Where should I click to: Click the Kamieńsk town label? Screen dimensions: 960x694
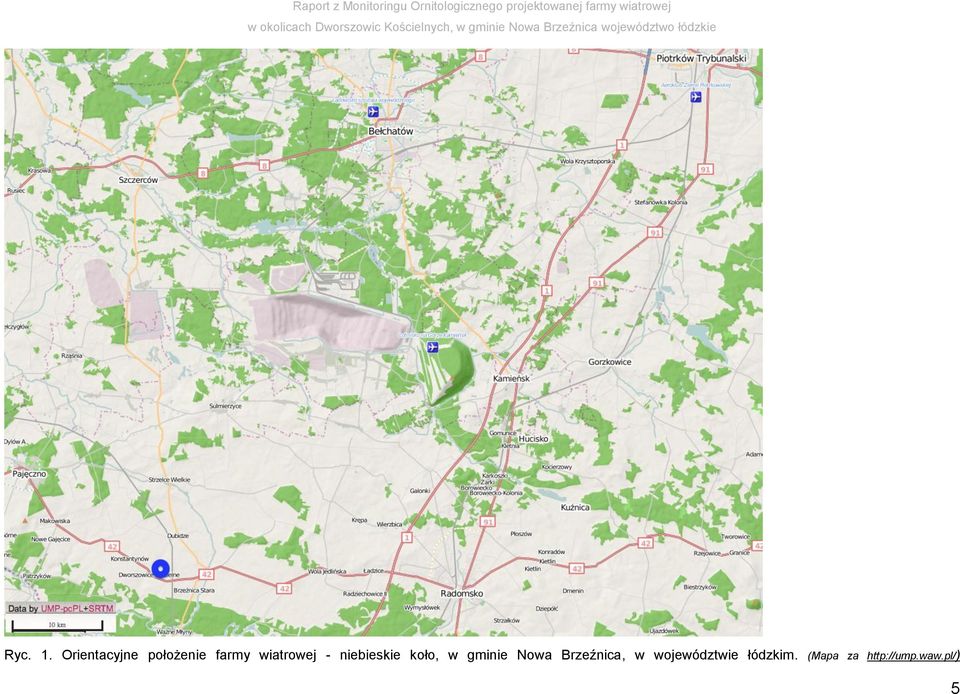tap(511, 379)
